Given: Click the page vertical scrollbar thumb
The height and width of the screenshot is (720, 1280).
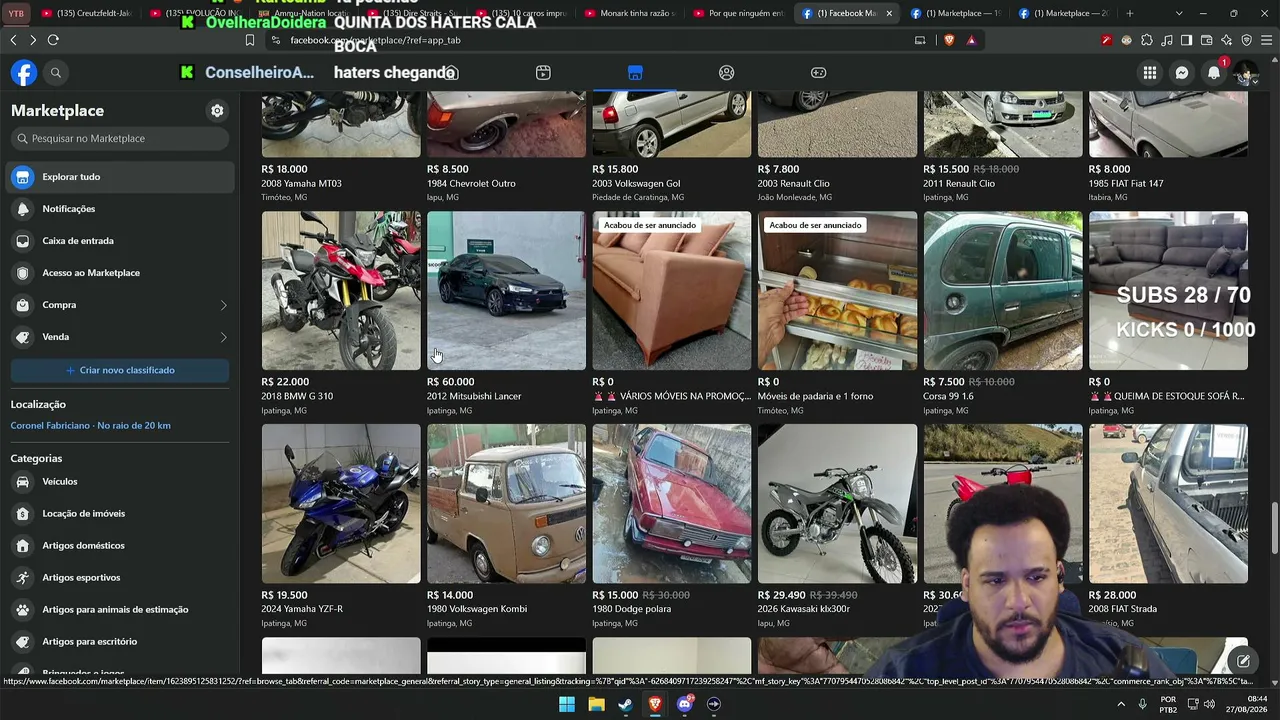Looking at the screenshot, I should pyautogui.click(x=1275, y=528).
